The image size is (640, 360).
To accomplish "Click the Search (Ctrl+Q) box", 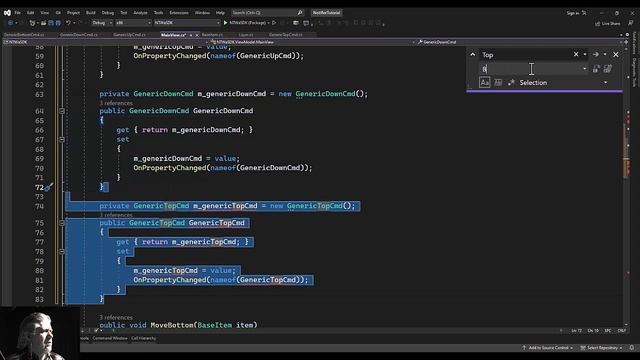I will click(267, 13).
